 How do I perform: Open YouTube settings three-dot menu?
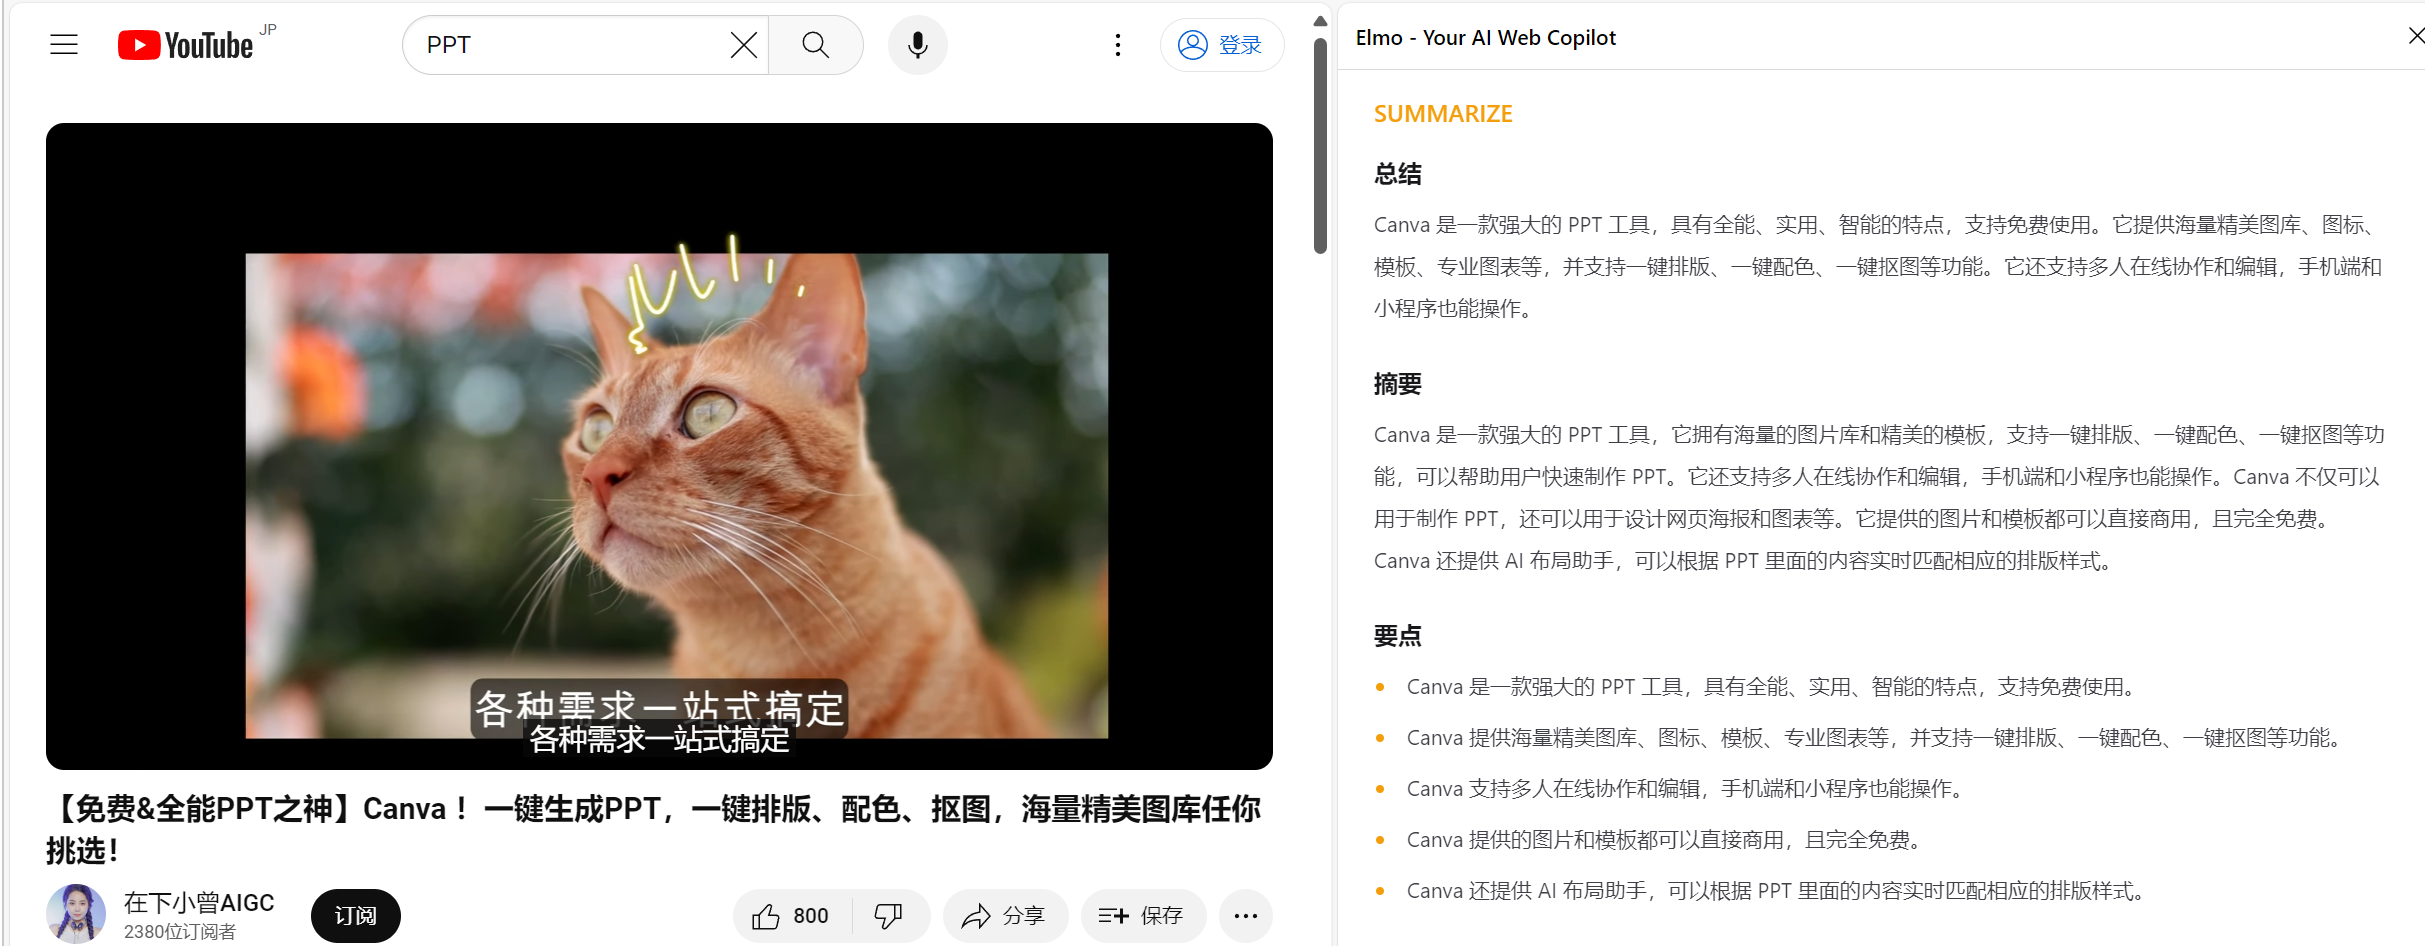[x=1117, y=45]
